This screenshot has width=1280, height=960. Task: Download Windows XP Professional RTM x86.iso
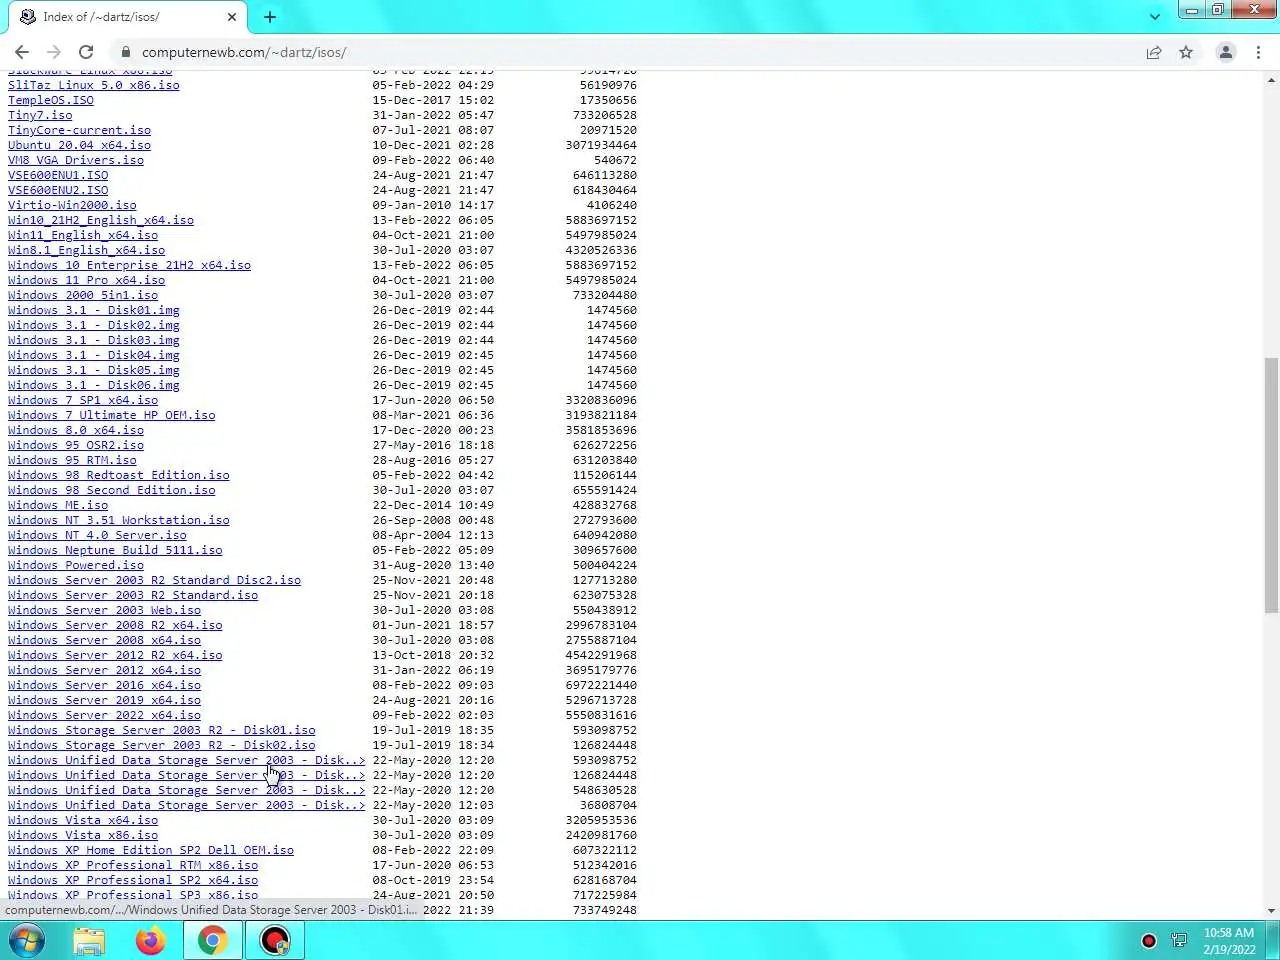click(x=133, y=865)
